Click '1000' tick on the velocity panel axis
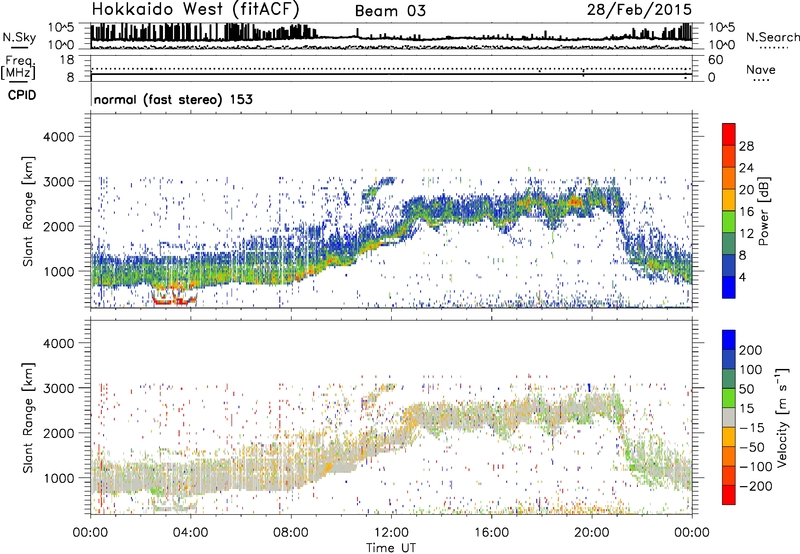 pyautogui.click(x=58, y=478)
